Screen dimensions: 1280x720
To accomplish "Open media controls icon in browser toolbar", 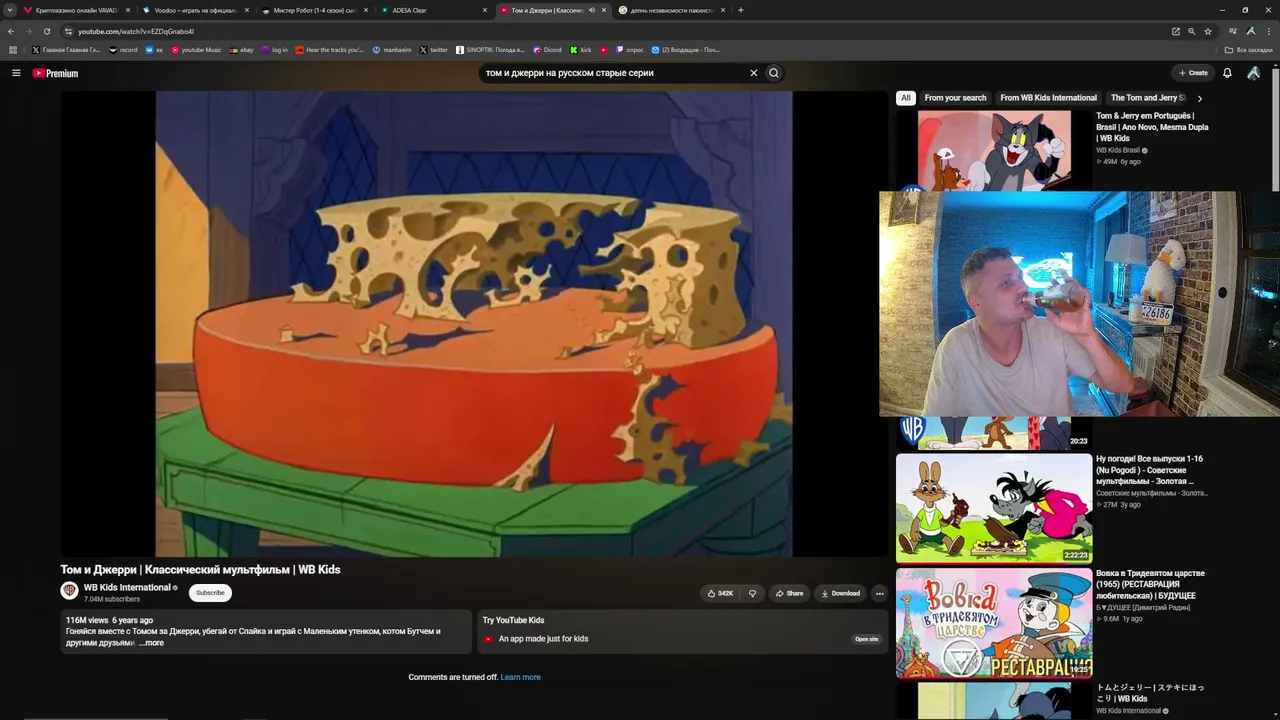I will (1233, 31).
